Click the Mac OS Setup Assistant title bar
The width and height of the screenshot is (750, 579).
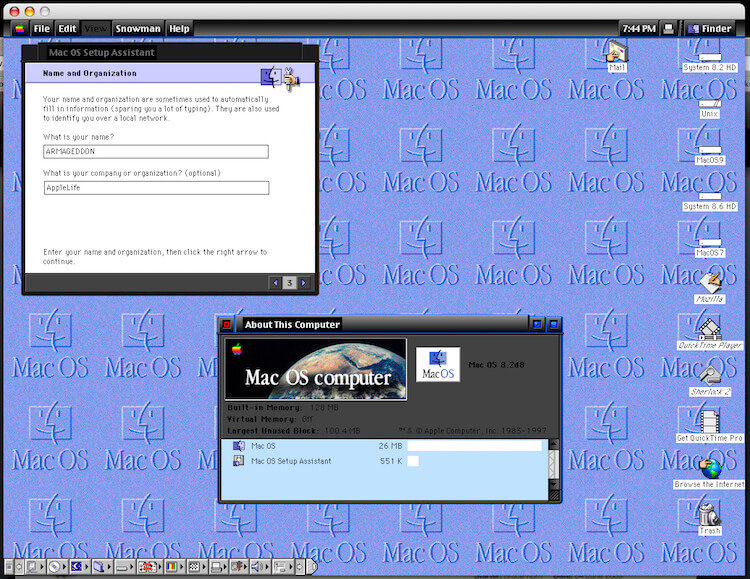(170, 53)
